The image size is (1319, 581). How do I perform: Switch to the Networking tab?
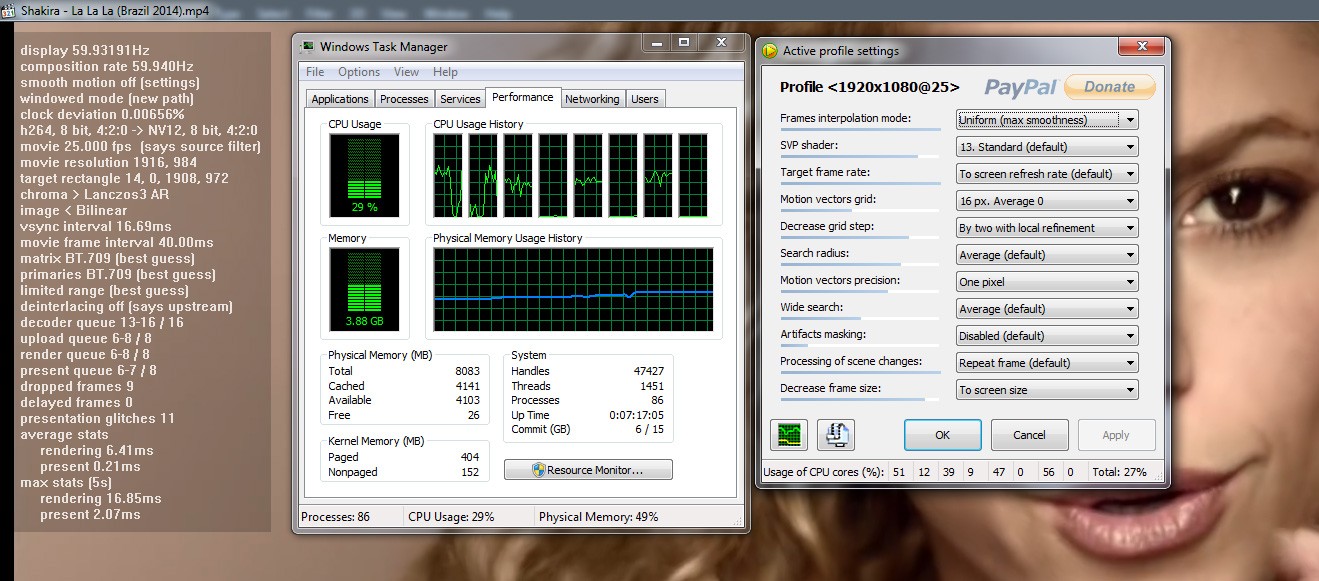592,99
